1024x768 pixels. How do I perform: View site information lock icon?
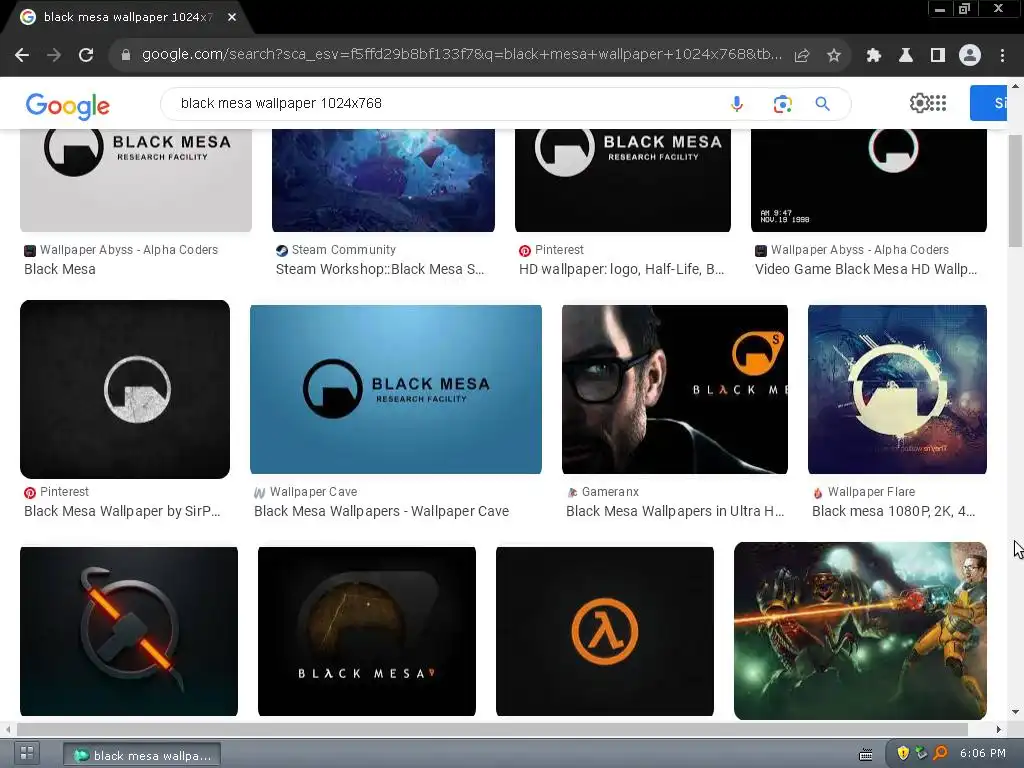pos(126,55)
